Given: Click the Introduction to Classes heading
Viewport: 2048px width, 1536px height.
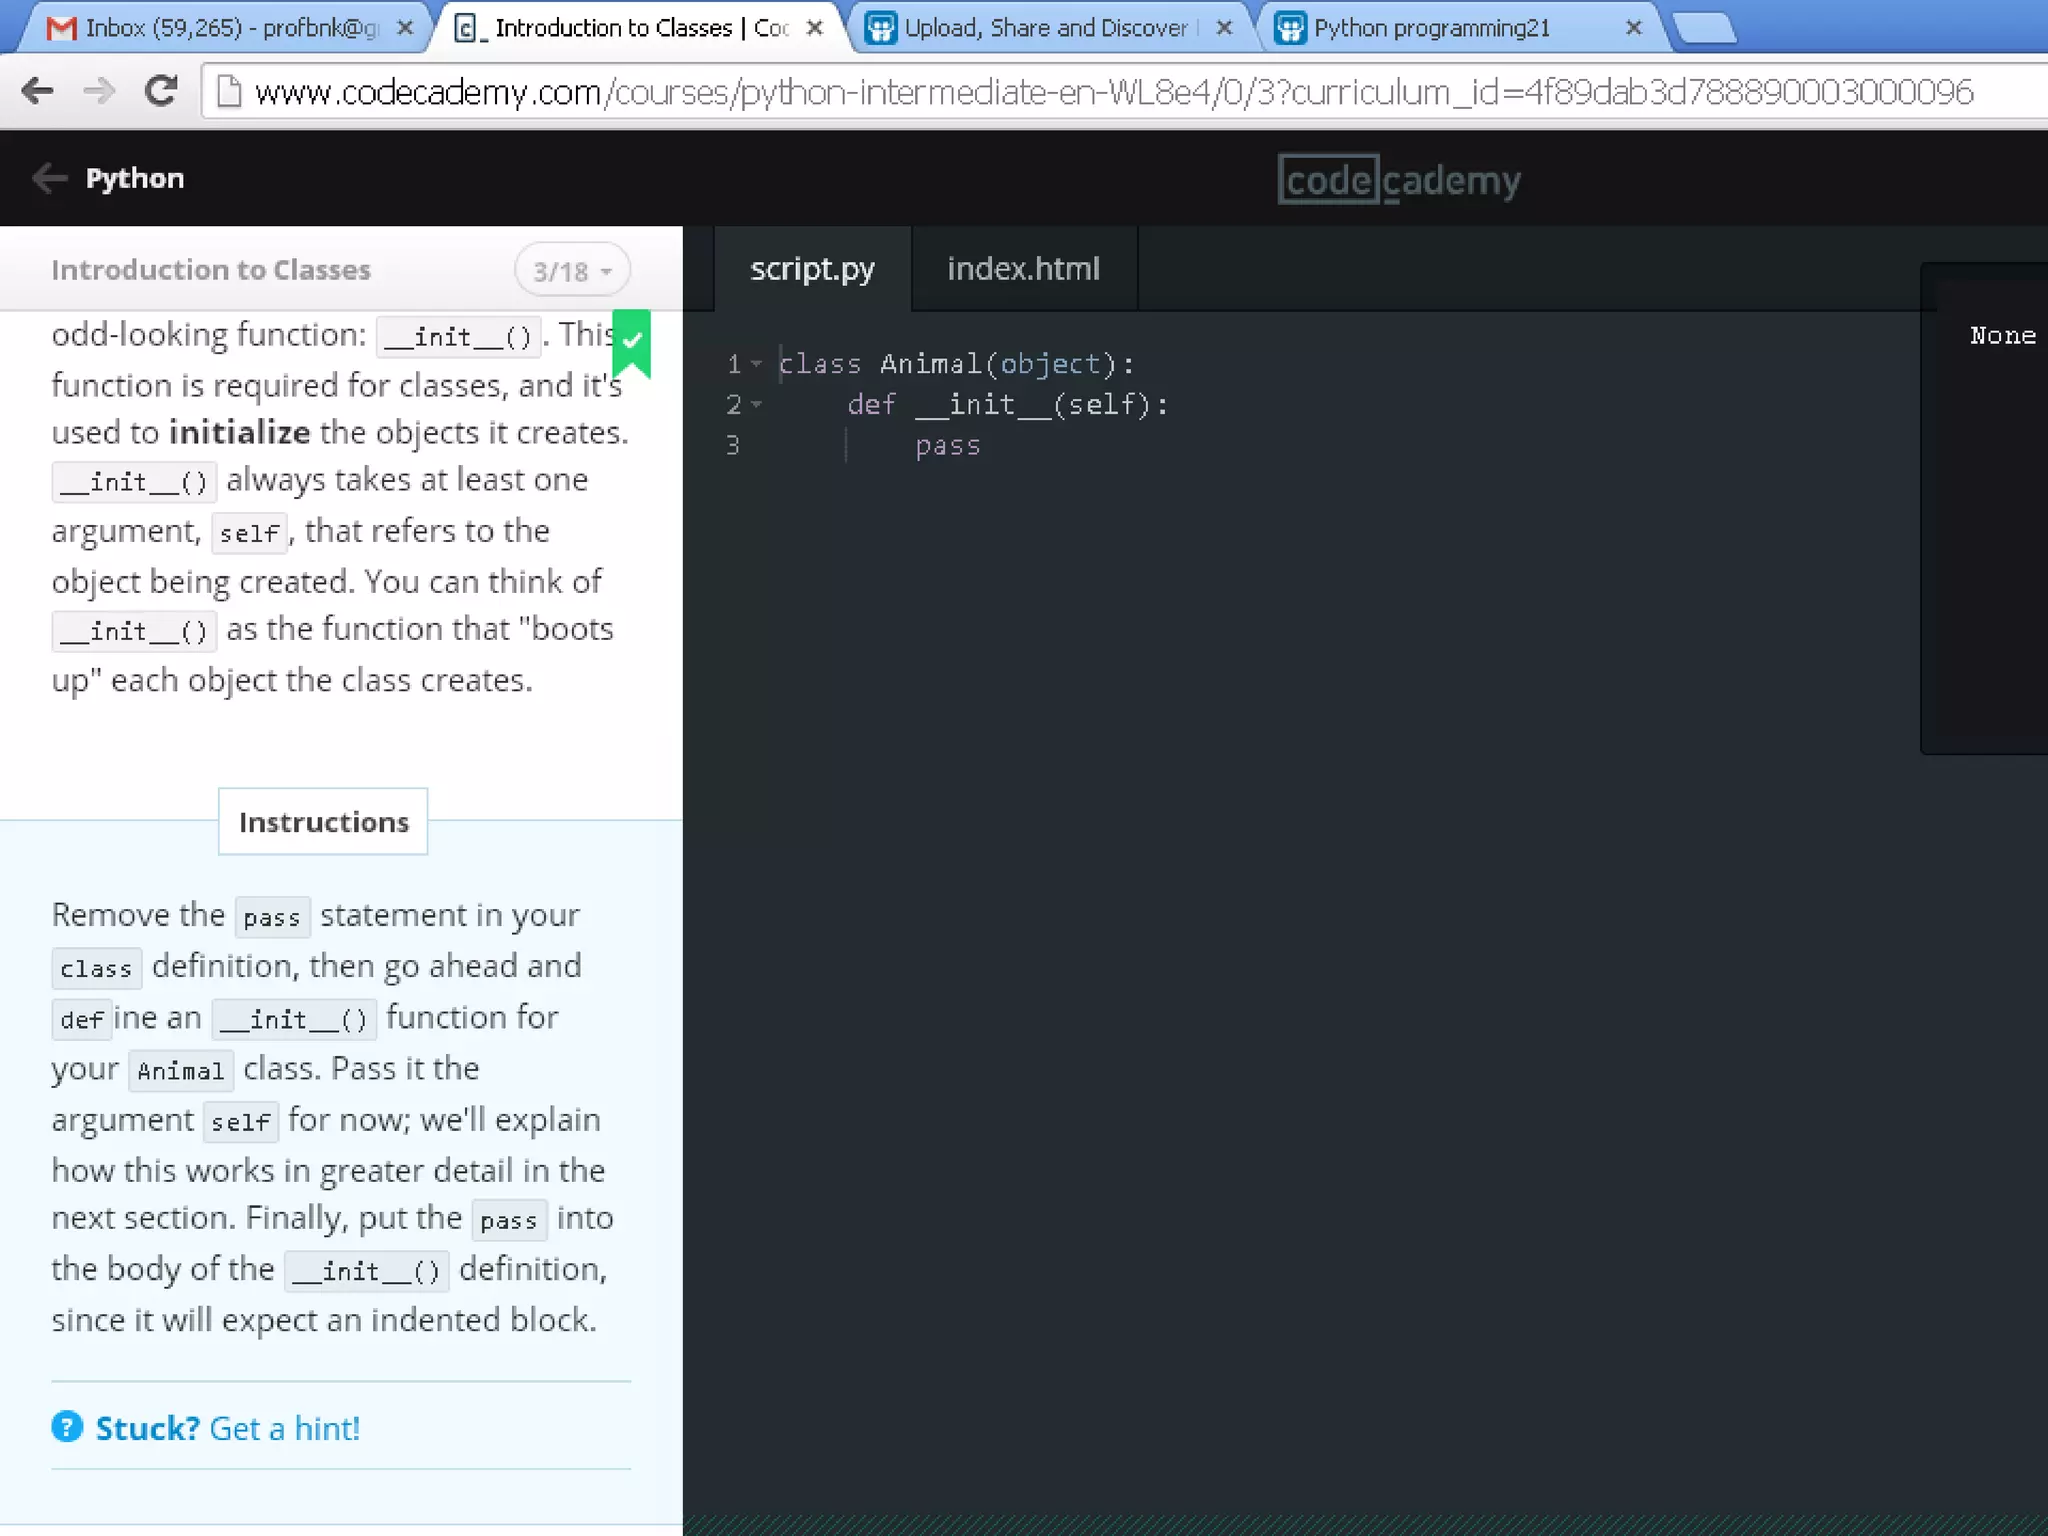Looking at the screenshot, I should coord(211,270).
